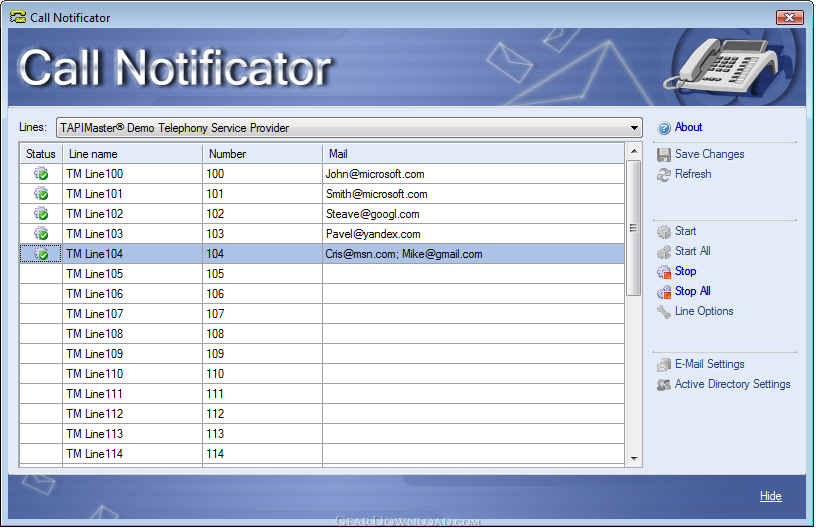Select the TM Line102 name cell

[x=132, y=213]
